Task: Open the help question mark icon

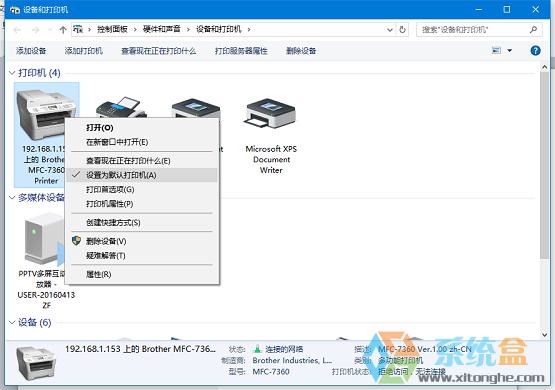Action: [535, 51]
